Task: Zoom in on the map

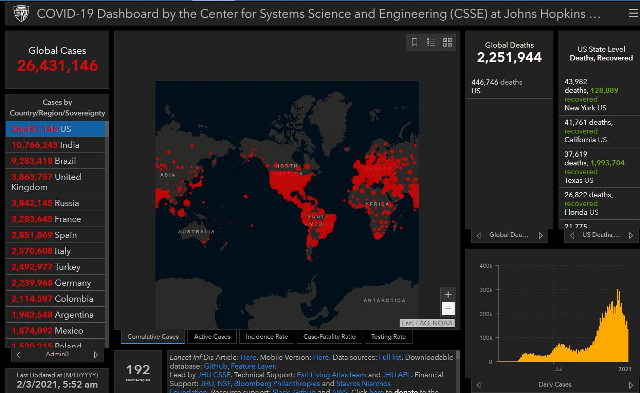Action: [448, 294]
